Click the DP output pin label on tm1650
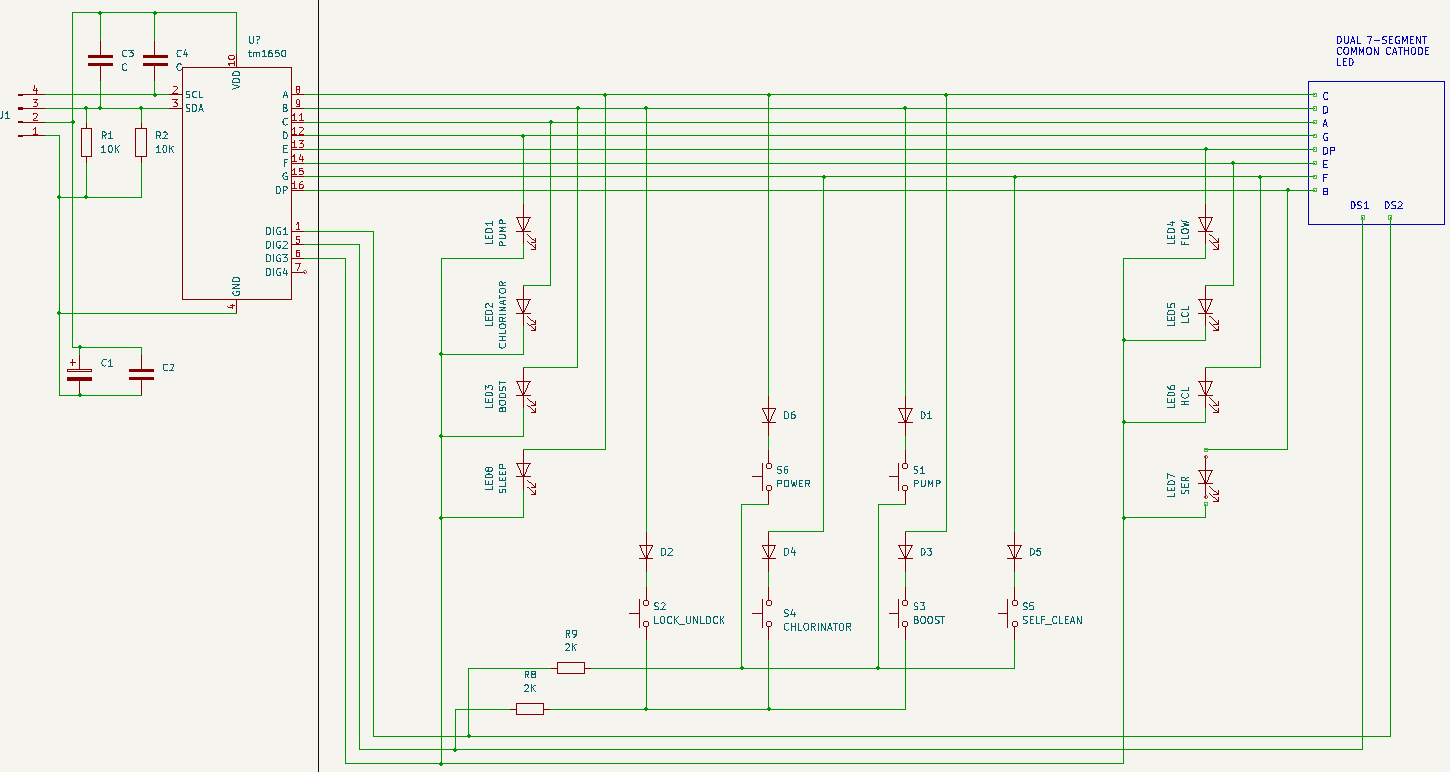The width and height of the screenshot is (1450, 772). tap(282, 190)
